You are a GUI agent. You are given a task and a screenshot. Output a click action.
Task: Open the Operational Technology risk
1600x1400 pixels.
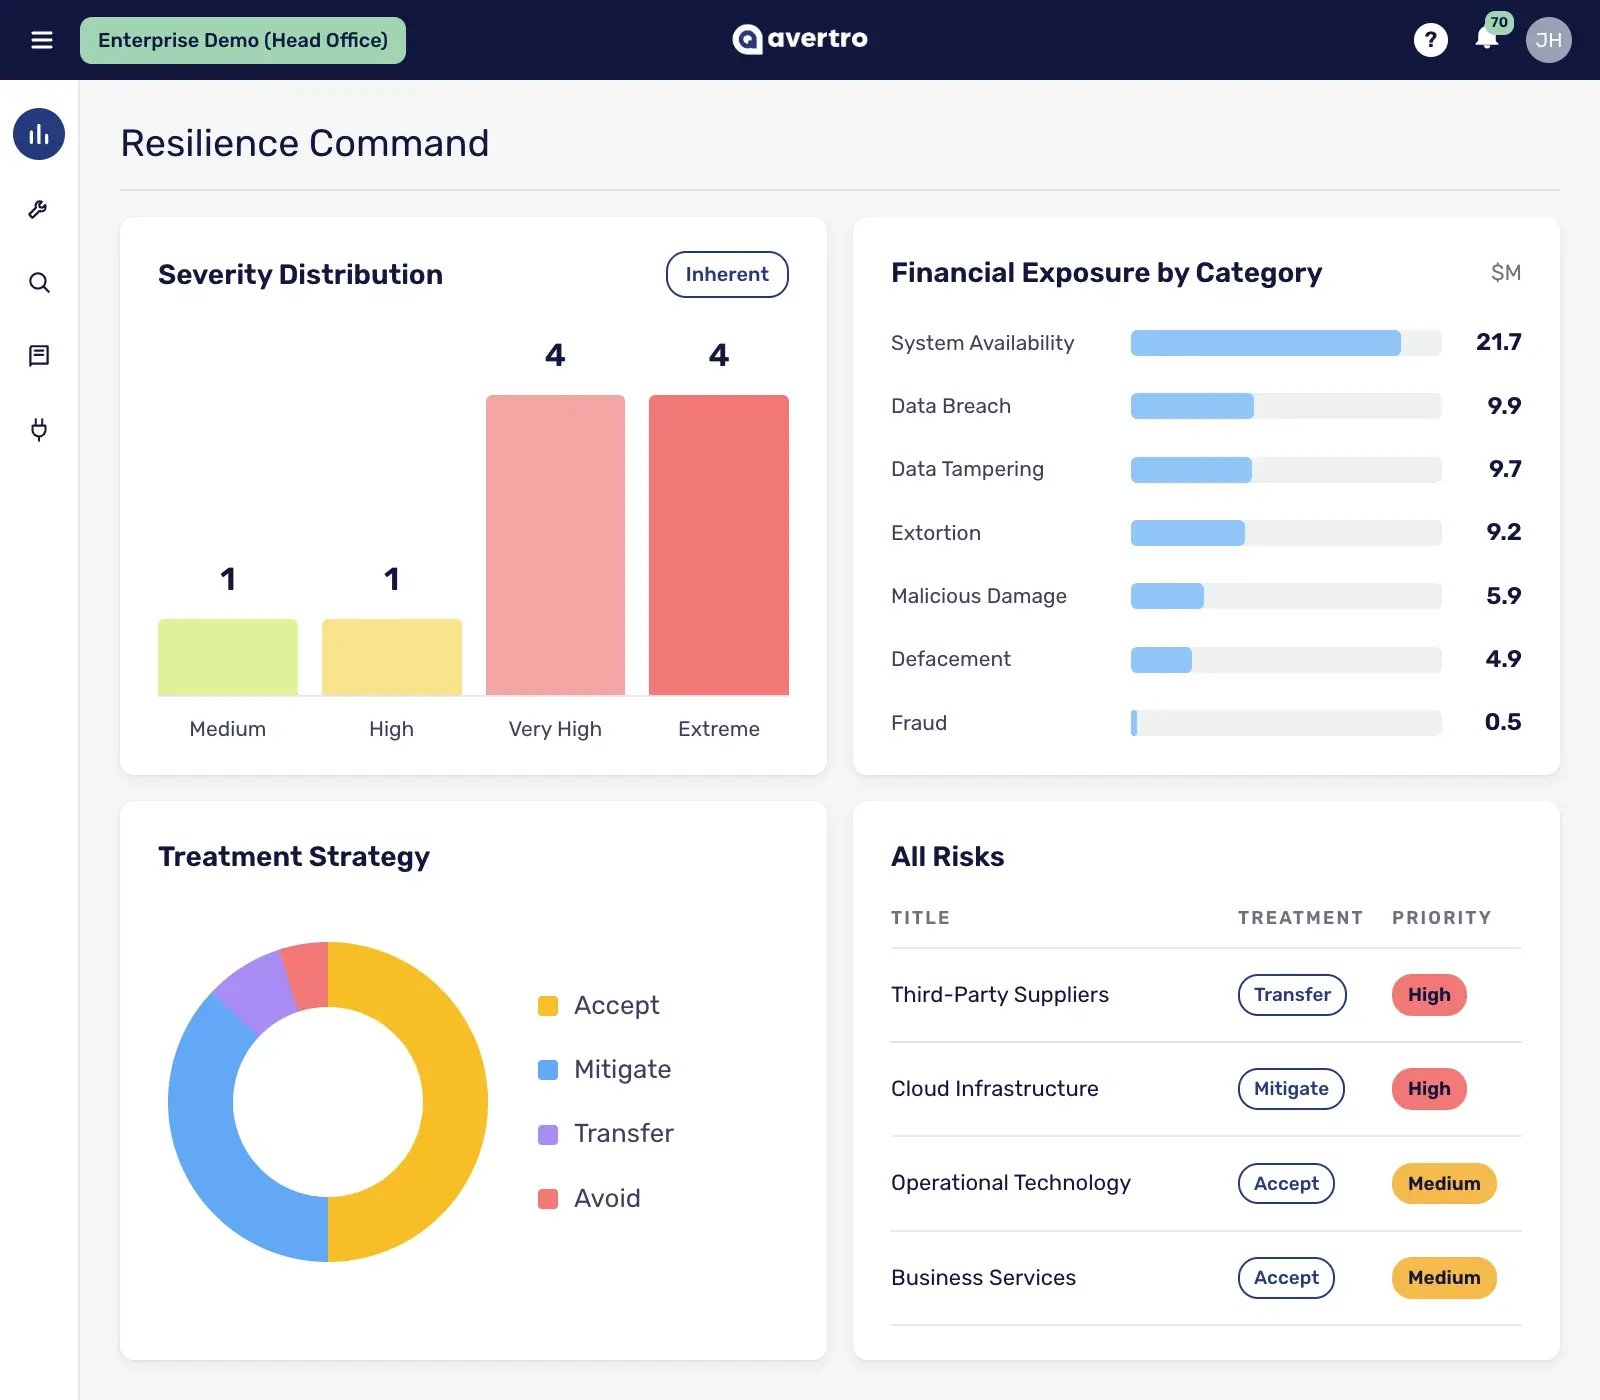(x=1011, y=1183)
